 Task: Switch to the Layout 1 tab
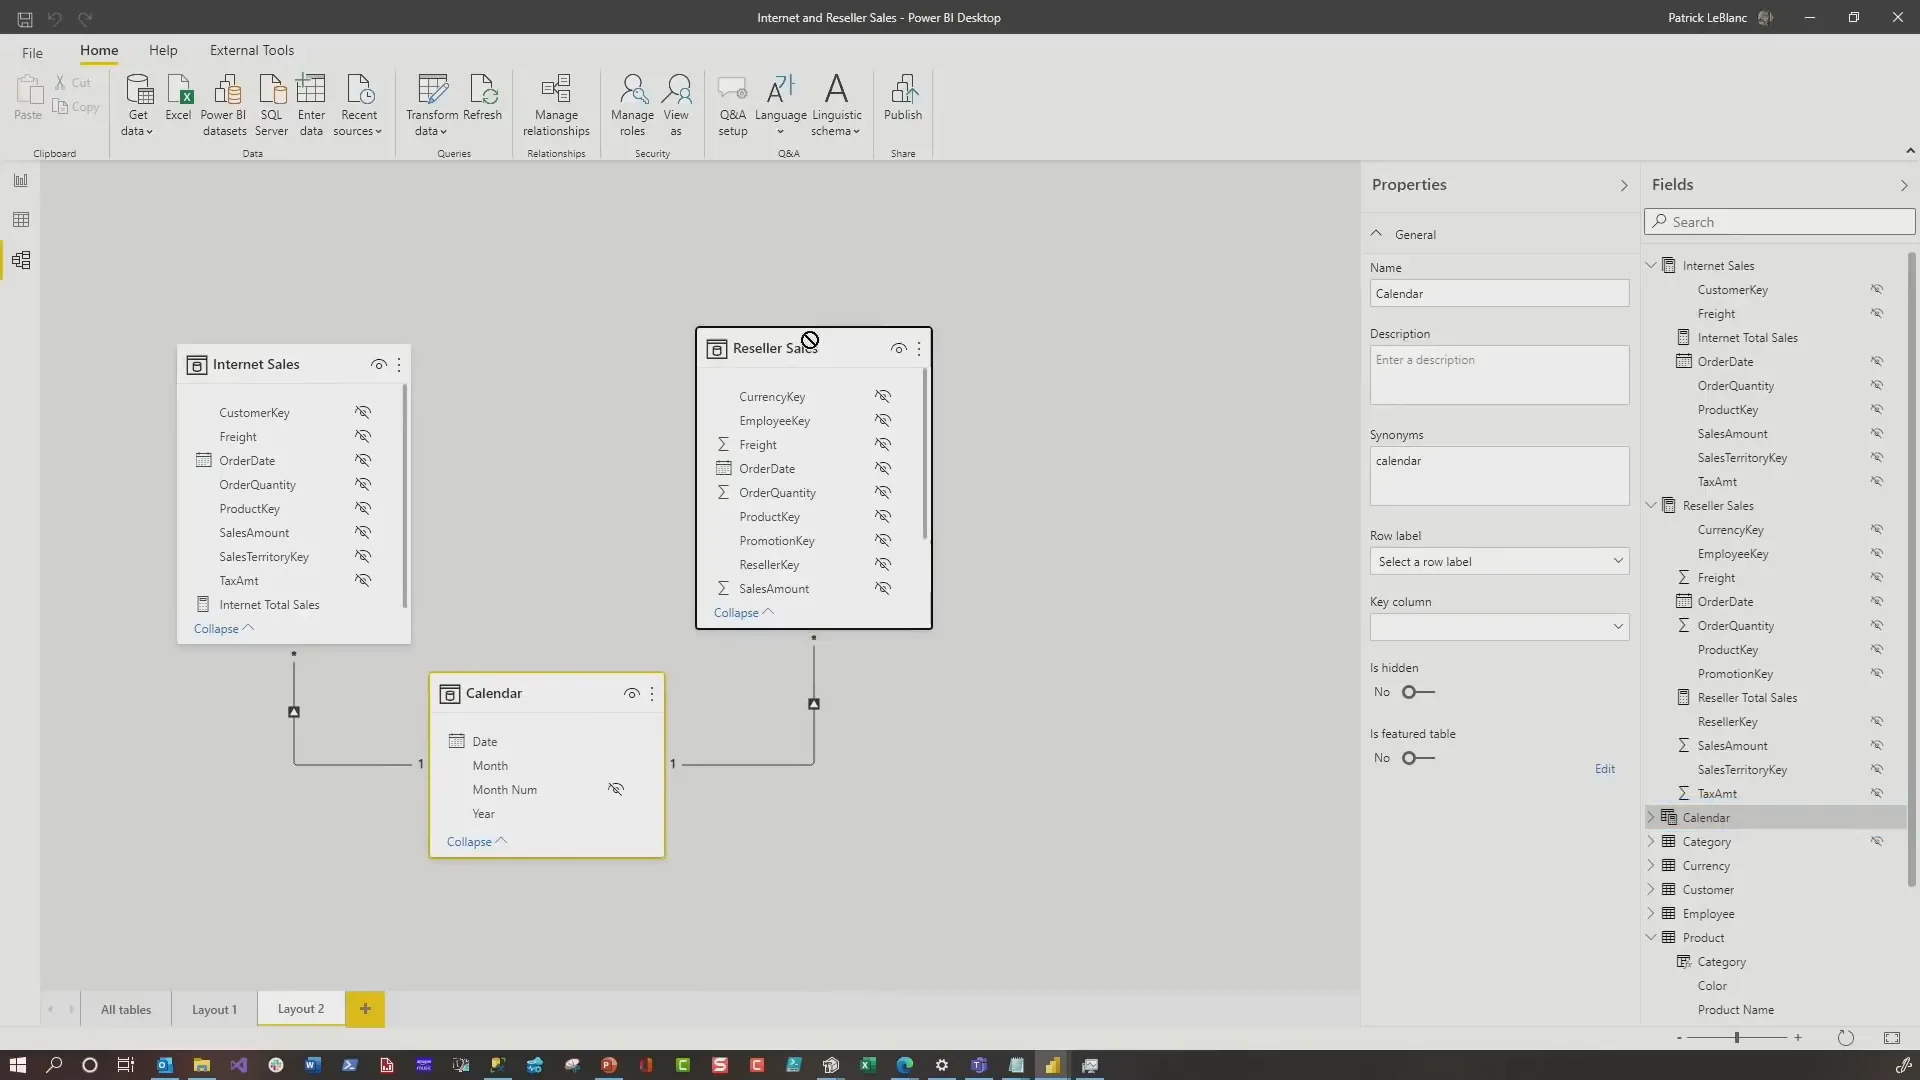213,1009
